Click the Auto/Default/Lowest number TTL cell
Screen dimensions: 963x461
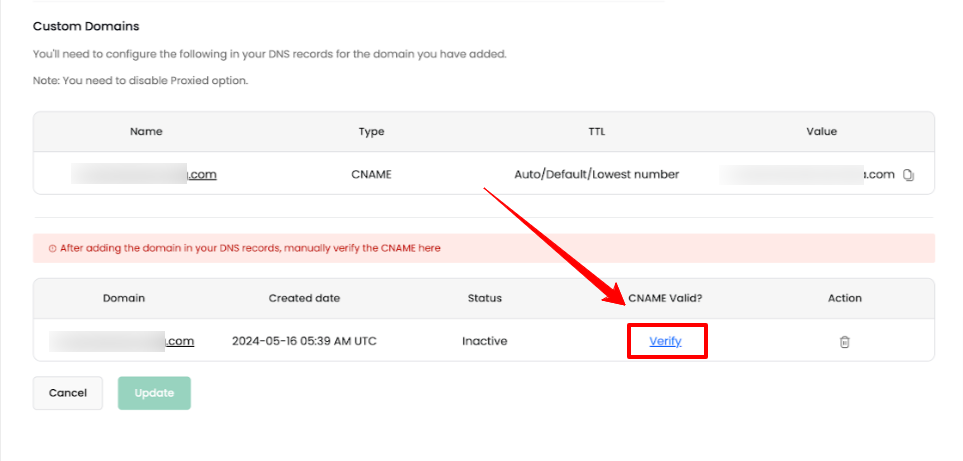[596, 174]
